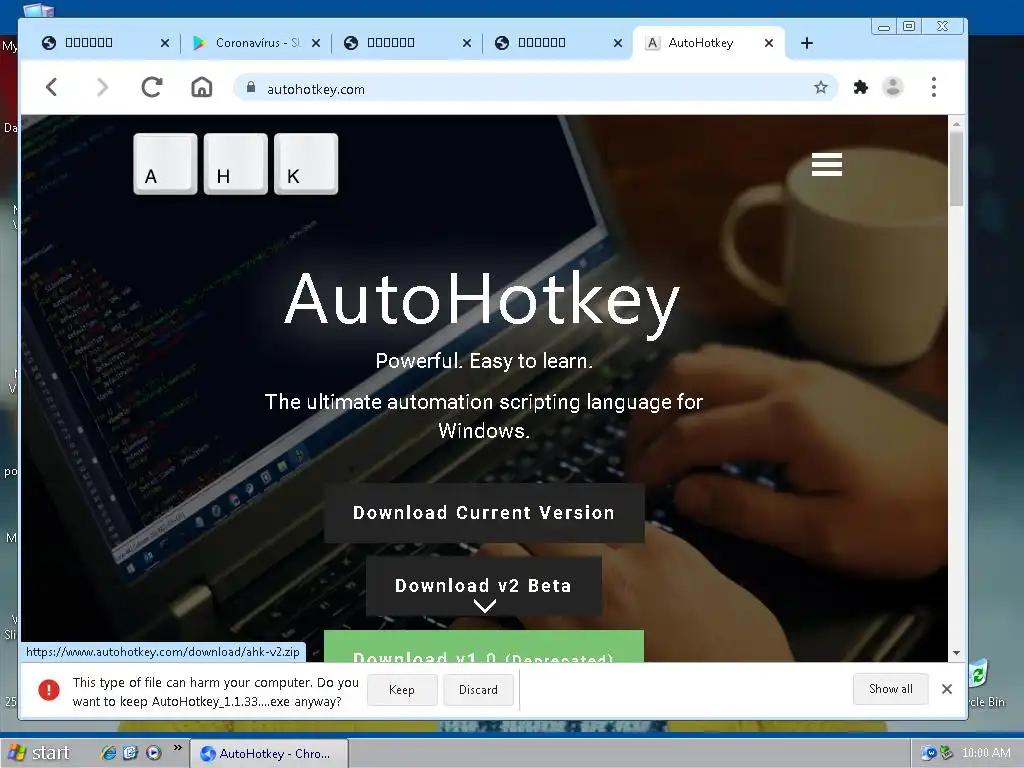
Task: Click the Powerful. Easy to learn. tagline
Action: [484, 360]
